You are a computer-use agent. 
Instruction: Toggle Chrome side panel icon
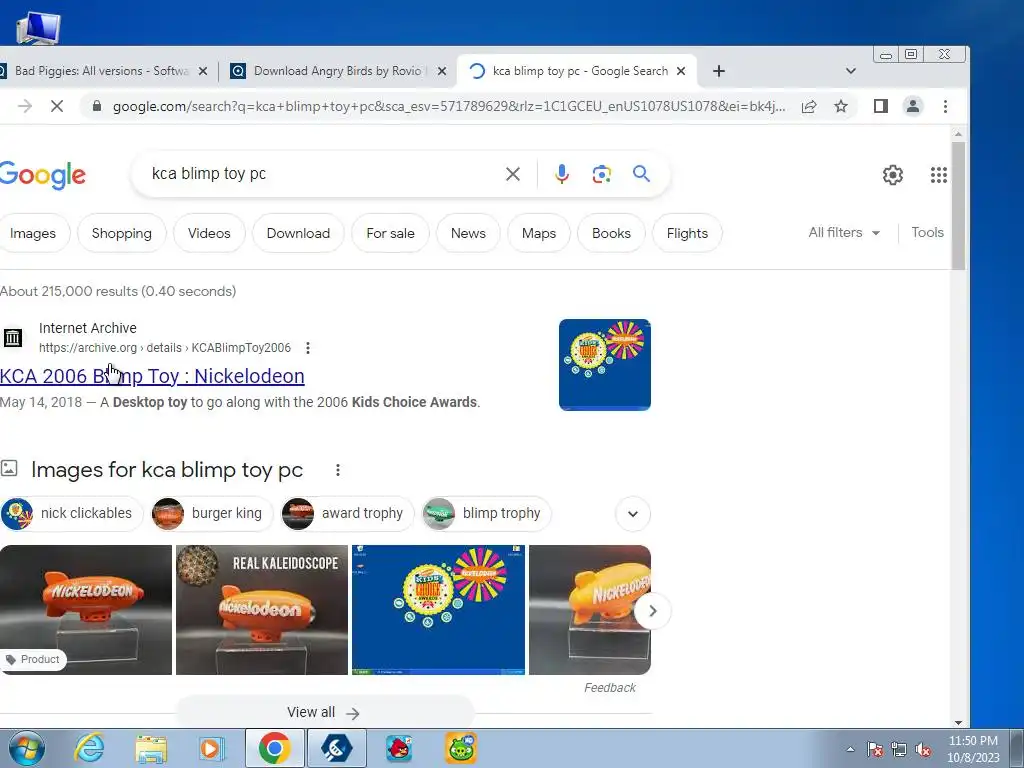tap(880, 106)
